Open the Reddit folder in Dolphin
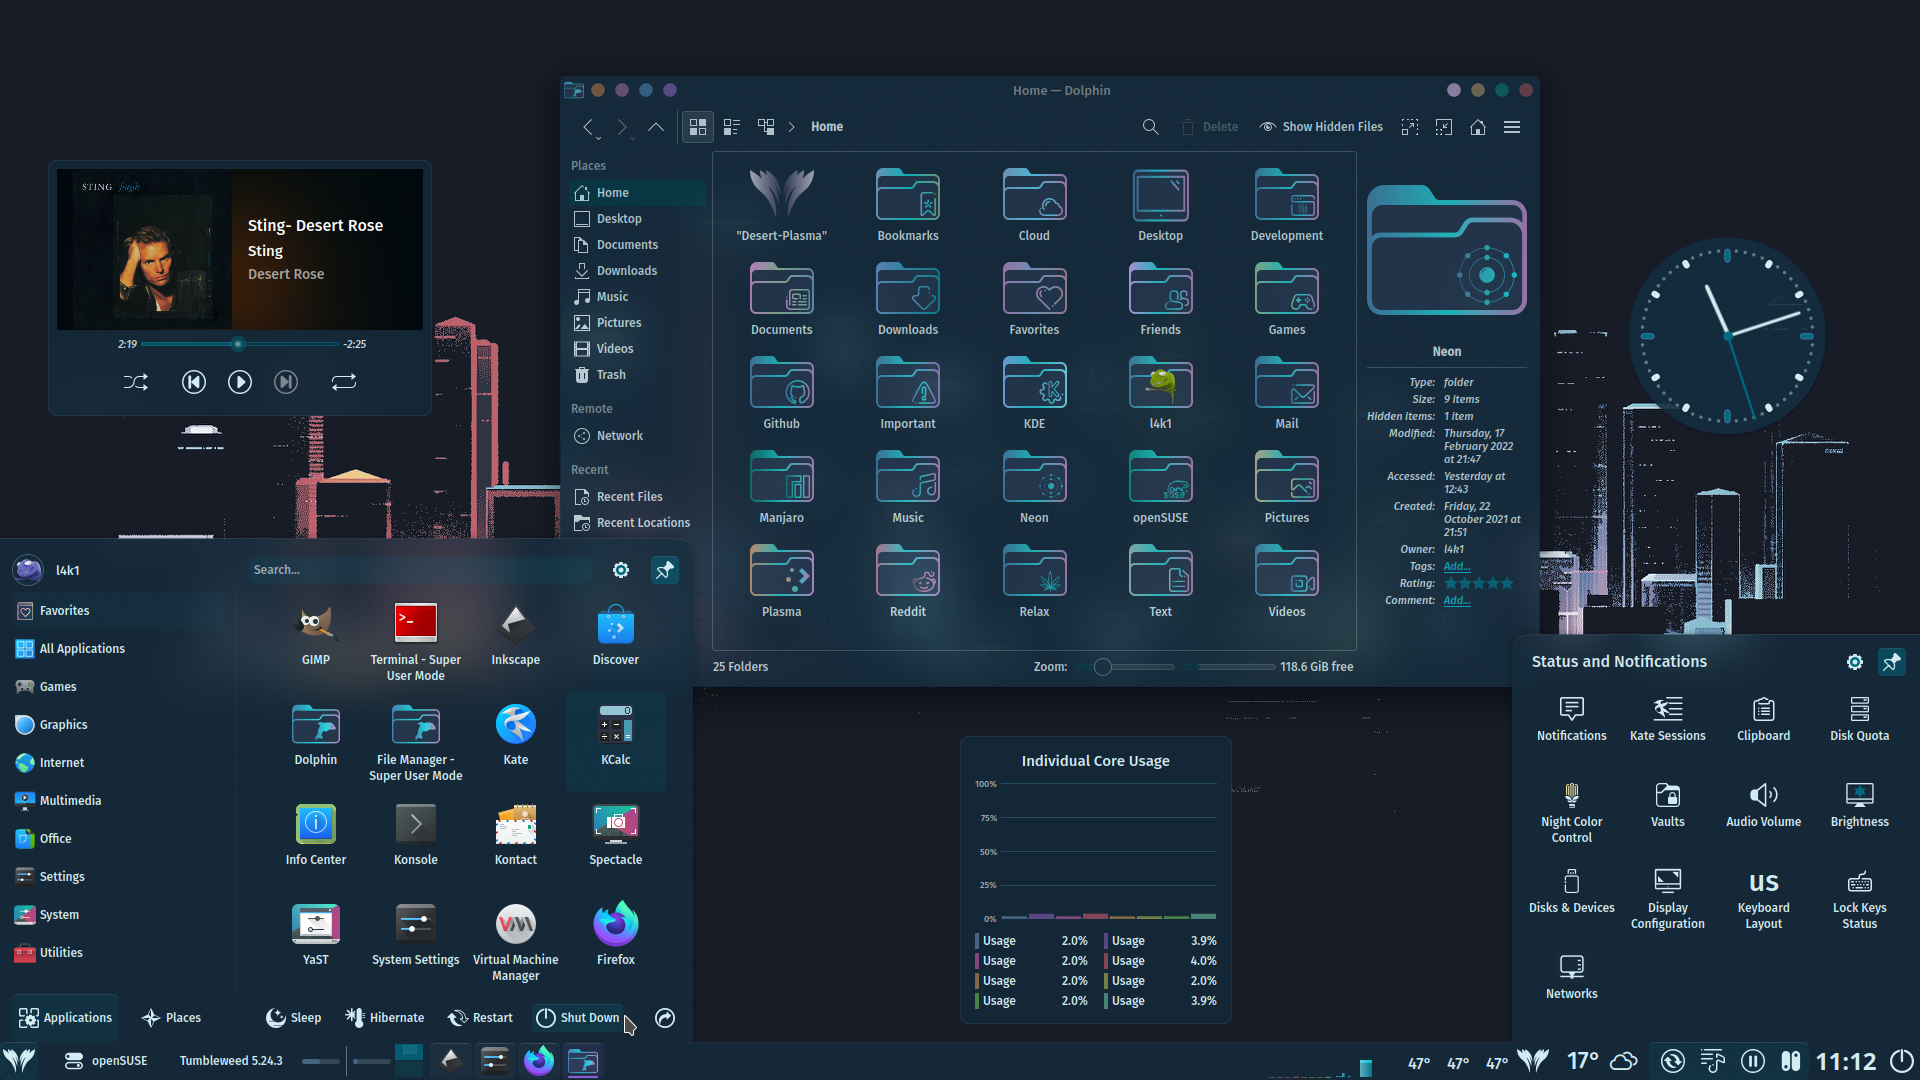1920x1080 pixels. coord(907,581)
